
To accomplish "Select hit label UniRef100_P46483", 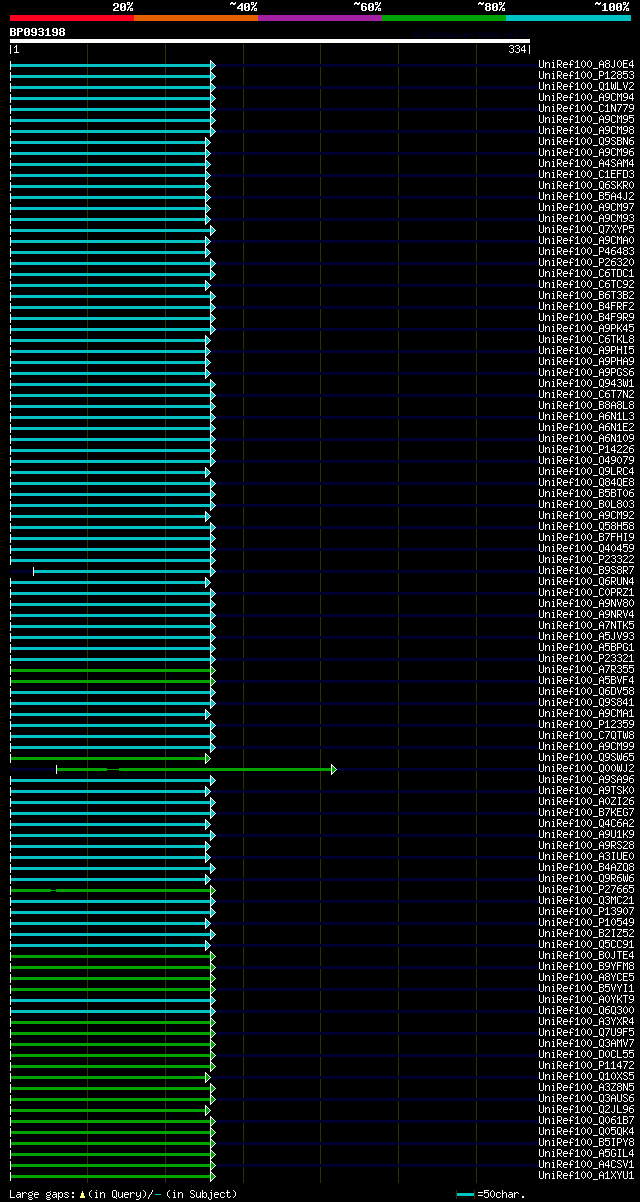I will 586,251.
